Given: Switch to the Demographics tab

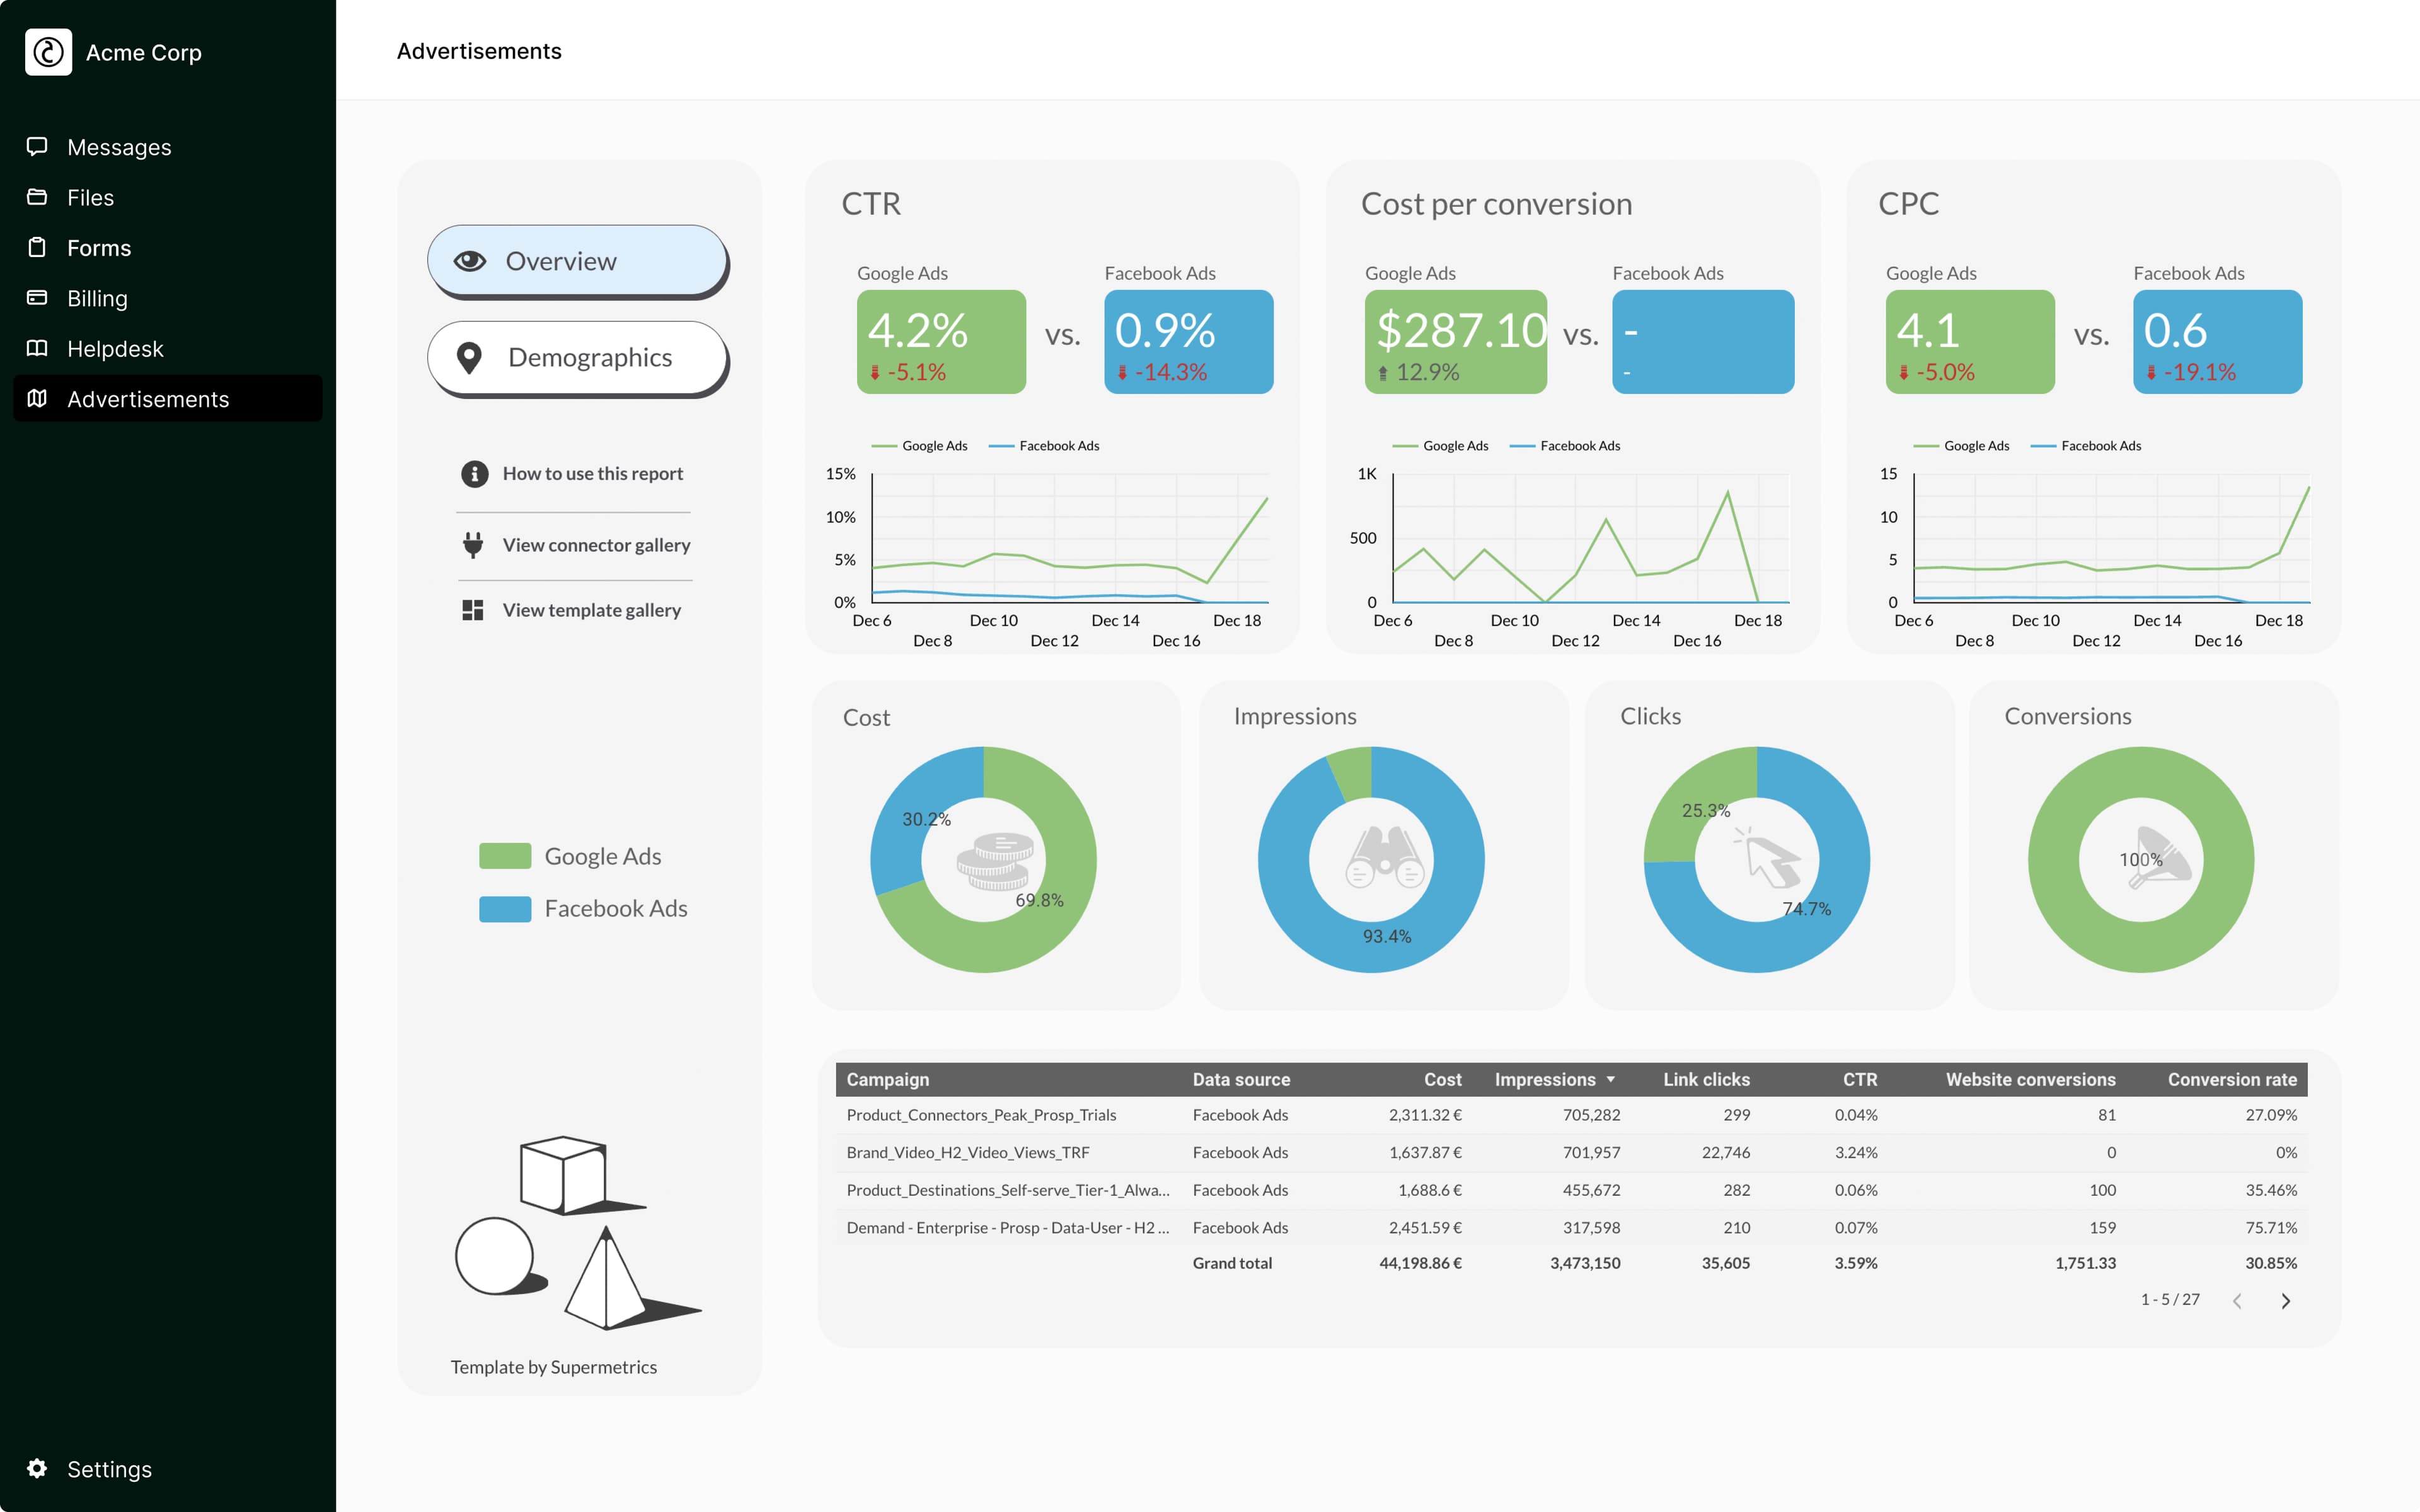Looking at the screenshot, I should pyautogui.click(x=577, y=358).
